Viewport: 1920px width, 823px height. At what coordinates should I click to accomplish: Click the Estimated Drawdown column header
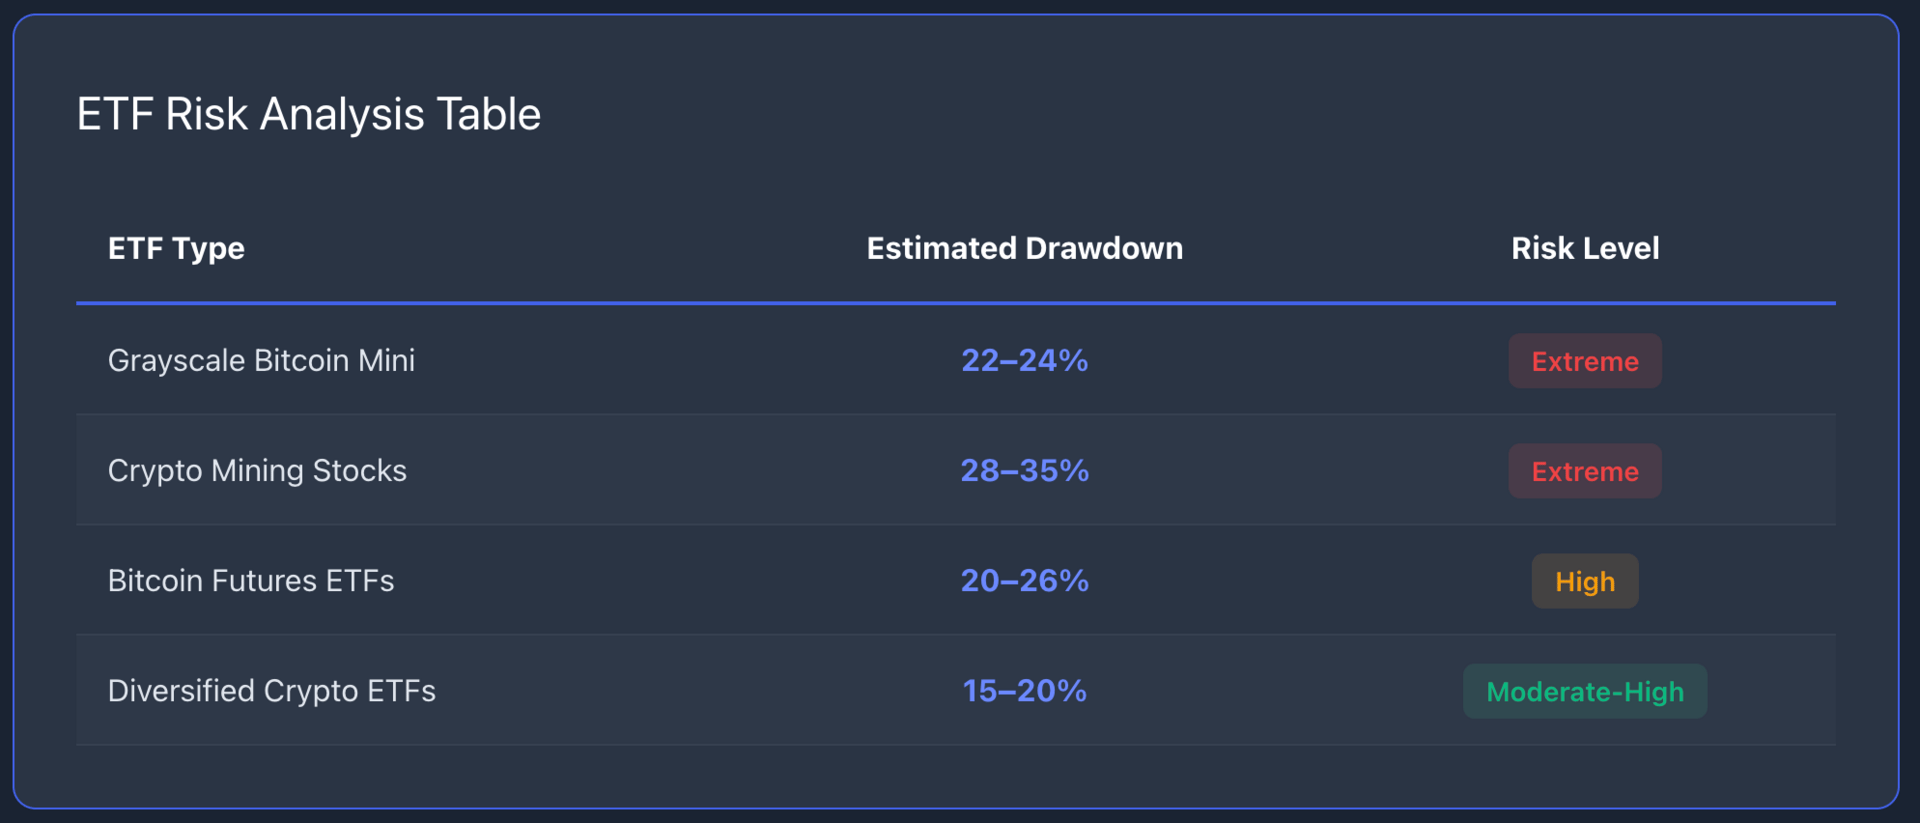coord(1024,248)
